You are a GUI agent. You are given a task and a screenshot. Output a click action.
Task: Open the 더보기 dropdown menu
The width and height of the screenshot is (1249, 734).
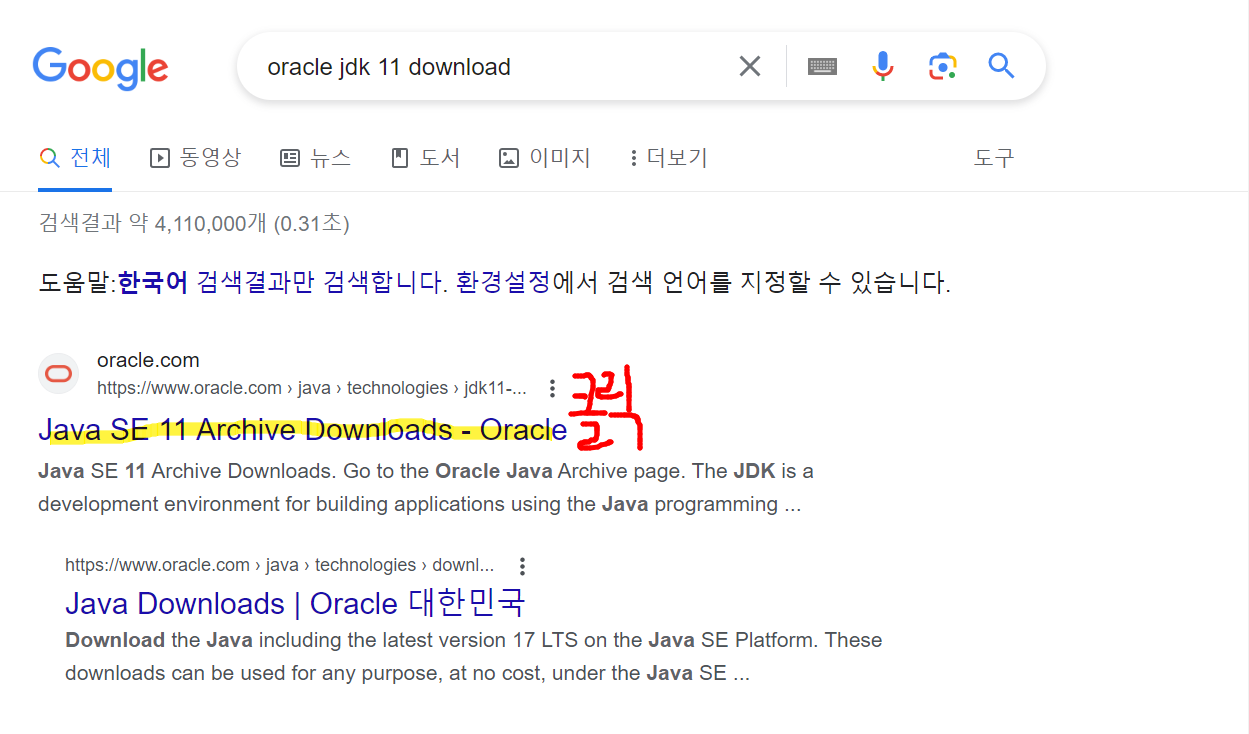pos(667,157)
